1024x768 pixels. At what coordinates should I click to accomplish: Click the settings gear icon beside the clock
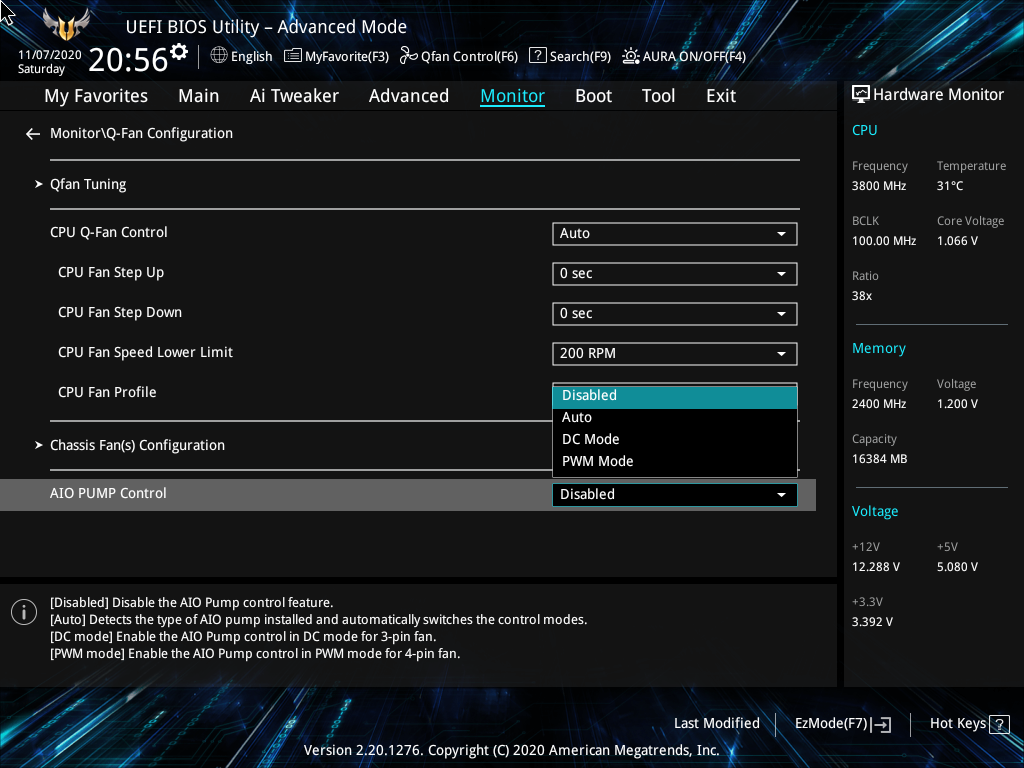[179, 52]
